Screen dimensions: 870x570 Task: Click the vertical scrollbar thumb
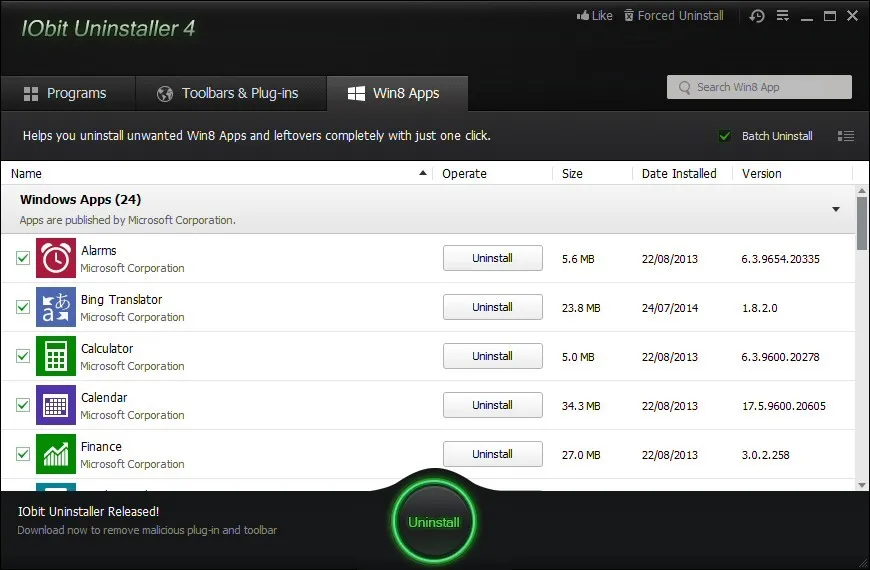(x=862, y=222)
